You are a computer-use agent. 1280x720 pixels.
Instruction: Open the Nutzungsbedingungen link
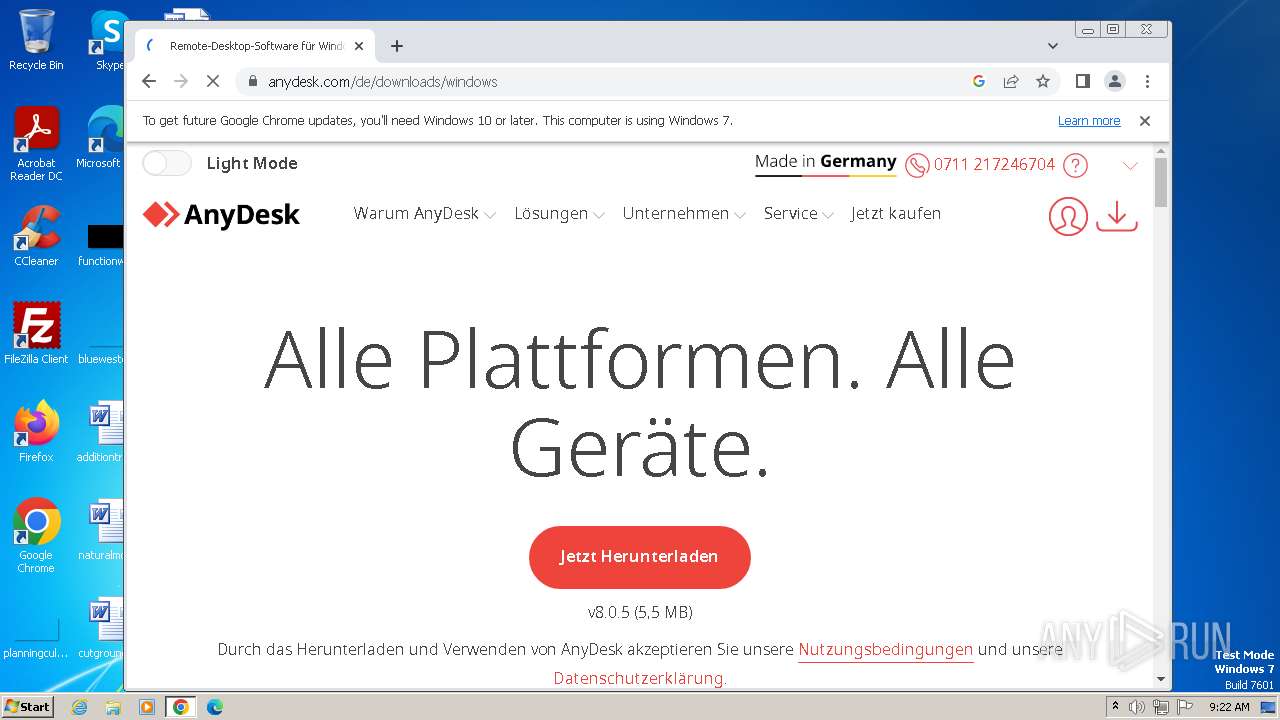(x=885, y=649)
